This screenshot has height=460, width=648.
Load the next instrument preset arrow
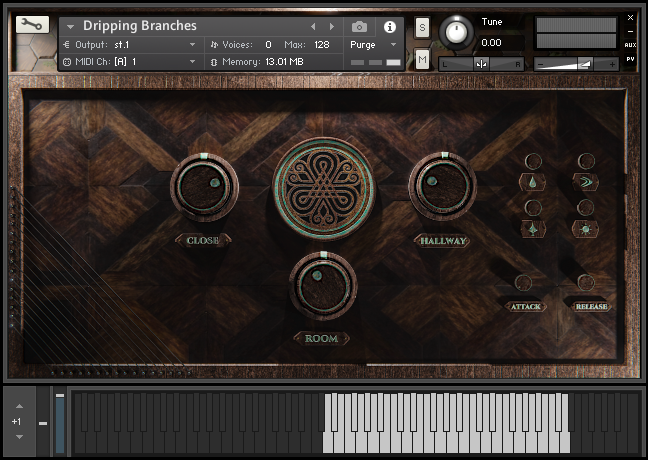tap(332, 26)
